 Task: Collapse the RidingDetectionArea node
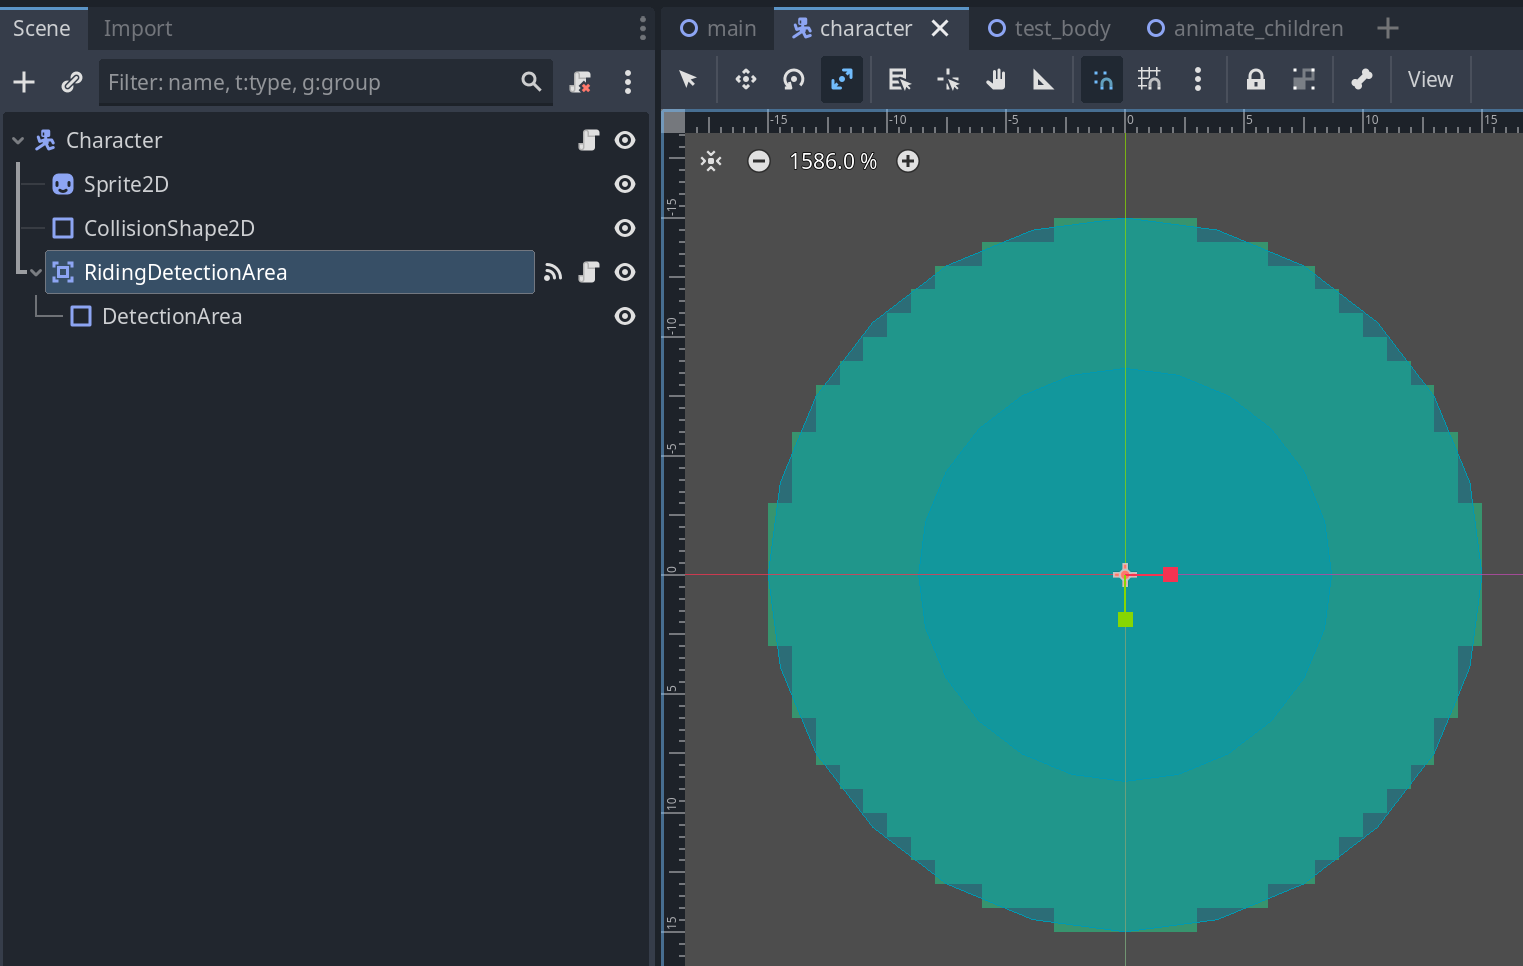[x=36, y=272]
